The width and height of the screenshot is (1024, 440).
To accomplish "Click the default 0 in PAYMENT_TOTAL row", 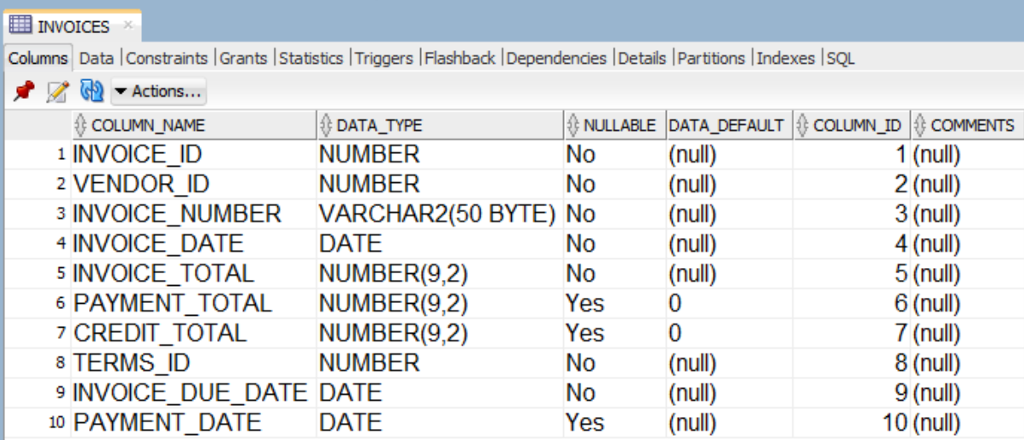I will tap(729, 304).
